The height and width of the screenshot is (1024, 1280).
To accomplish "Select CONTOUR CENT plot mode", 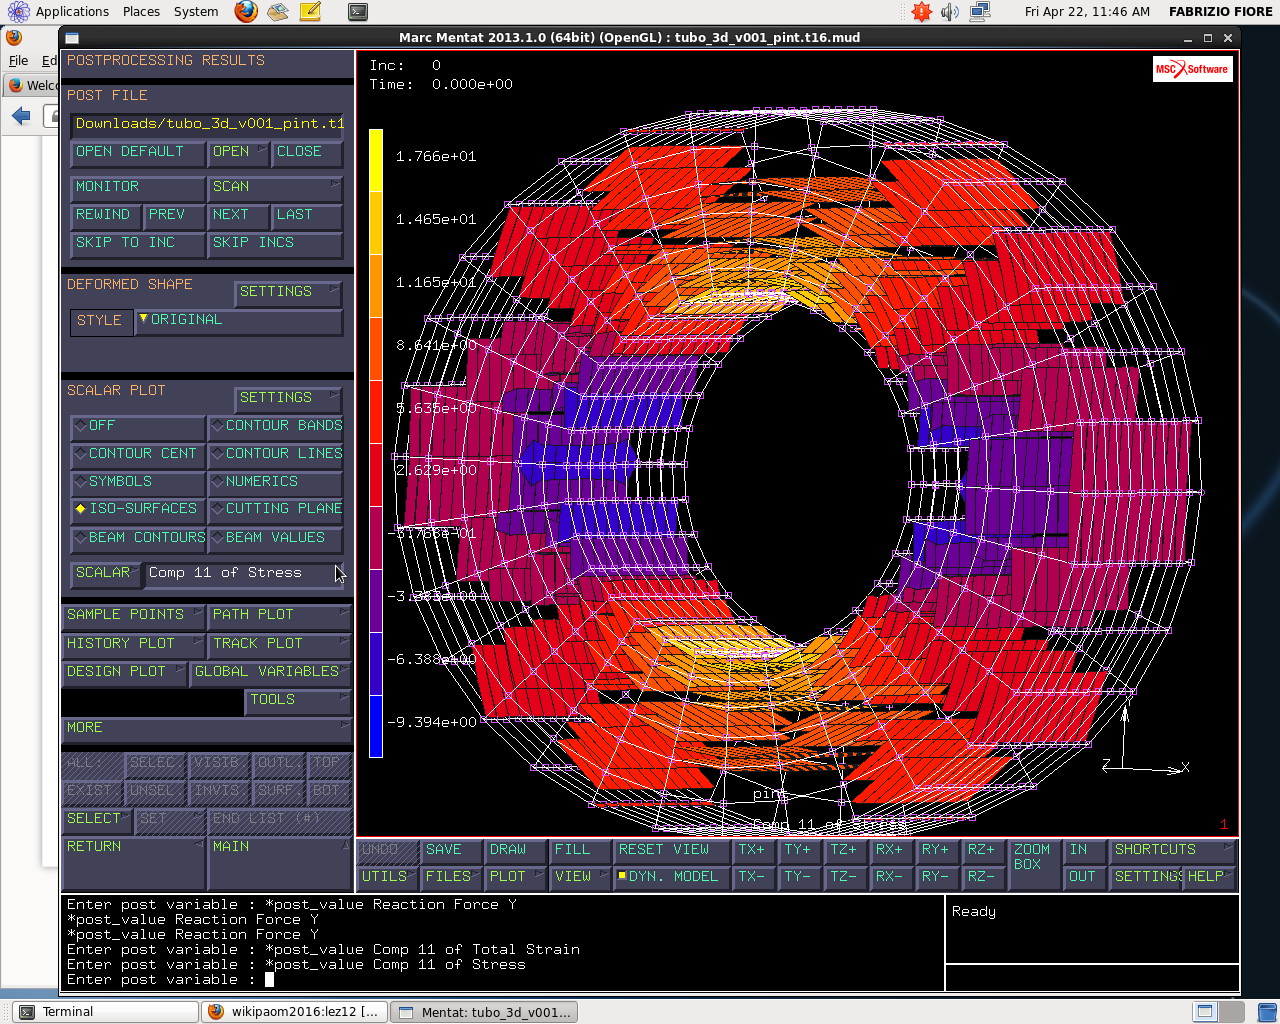I will click(x=138, y=454).
